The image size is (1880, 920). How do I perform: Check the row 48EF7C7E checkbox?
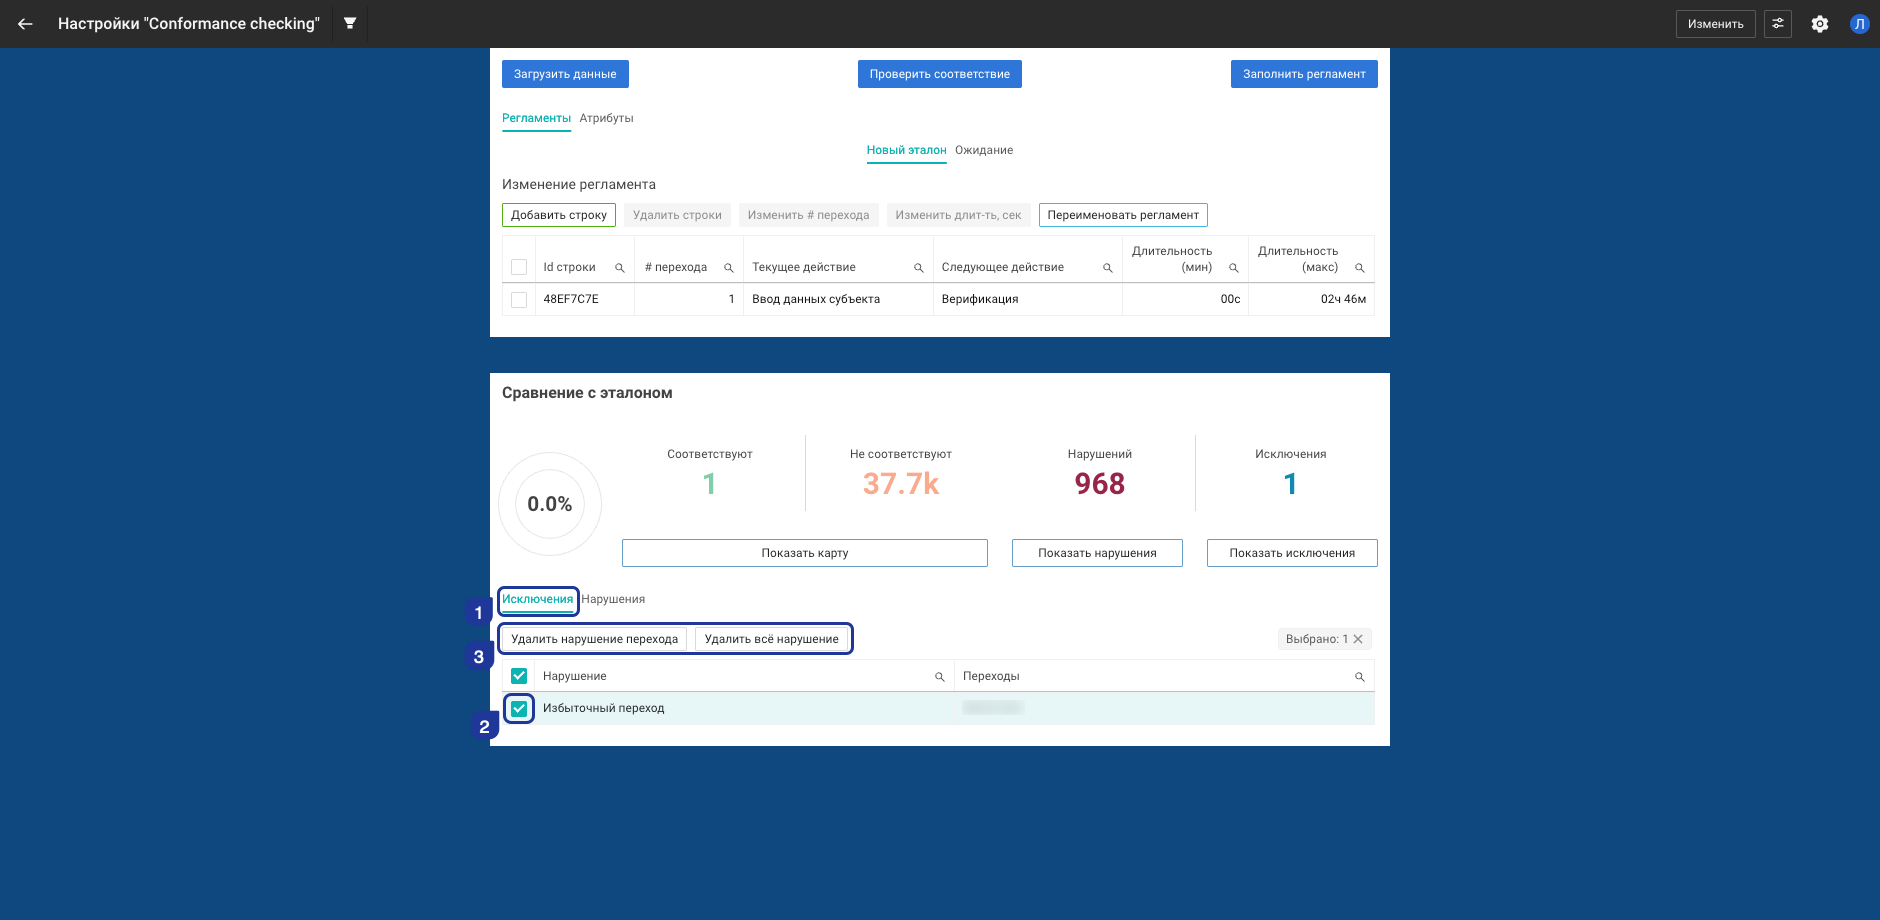[x=519, y=300]
